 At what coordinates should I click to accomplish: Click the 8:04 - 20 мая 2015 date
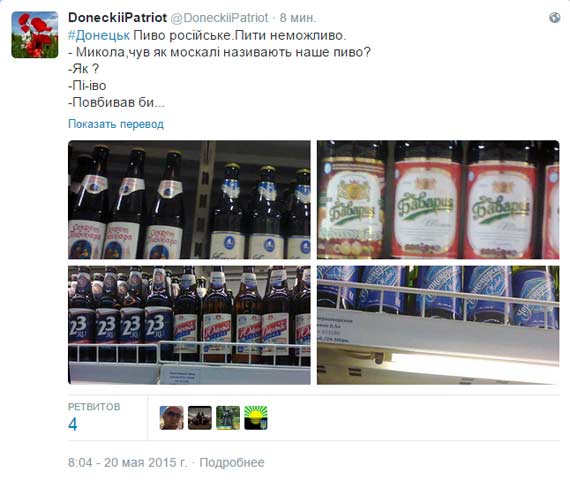click(x=127, y=463)
